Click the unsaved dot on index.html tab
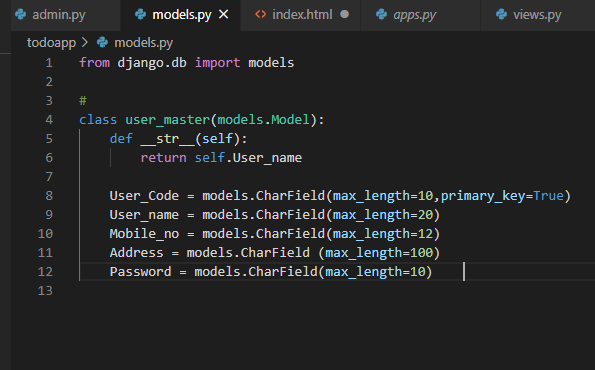The height and width of the screenshot is (370, 595). tap(345, 14)
